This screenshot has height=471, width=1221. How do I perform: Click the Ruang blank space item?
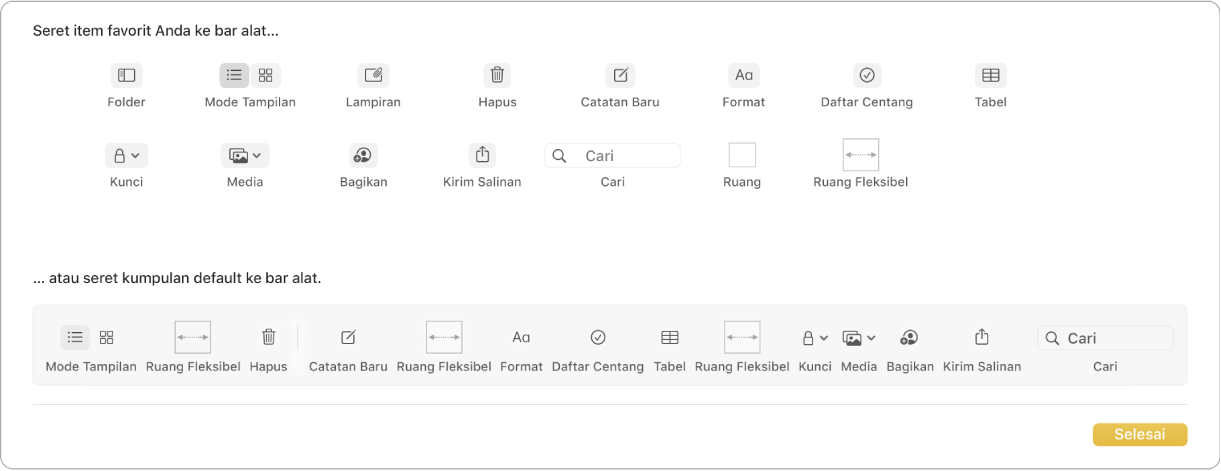click(x=742, y=155)
